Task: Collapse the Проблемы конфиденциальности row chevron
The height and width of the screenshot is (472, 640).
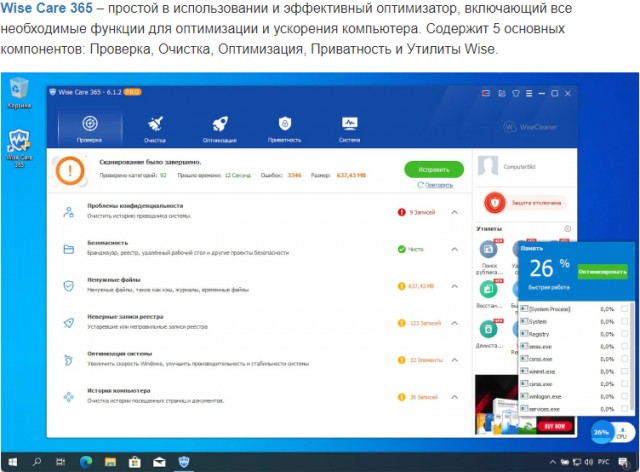Action: (454, 212)
